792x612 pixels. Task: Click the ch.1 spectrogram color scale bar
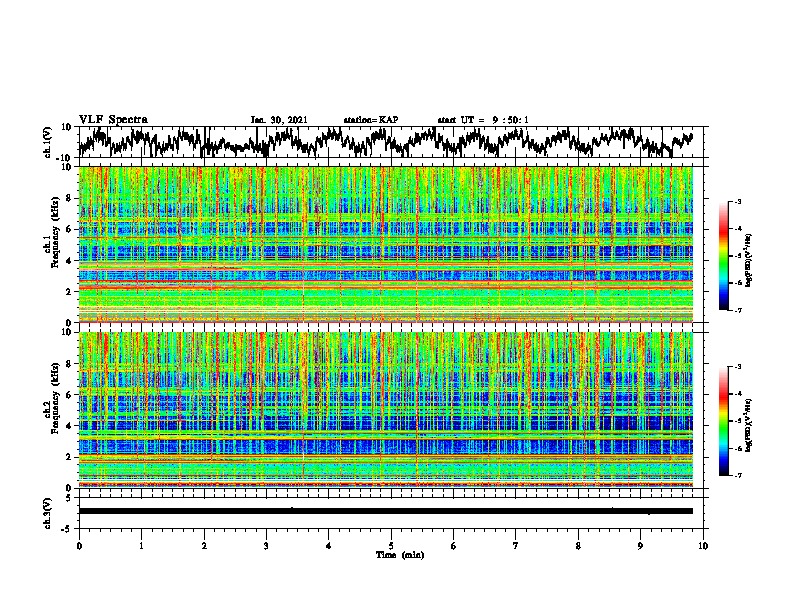click(x=723, y=256)
